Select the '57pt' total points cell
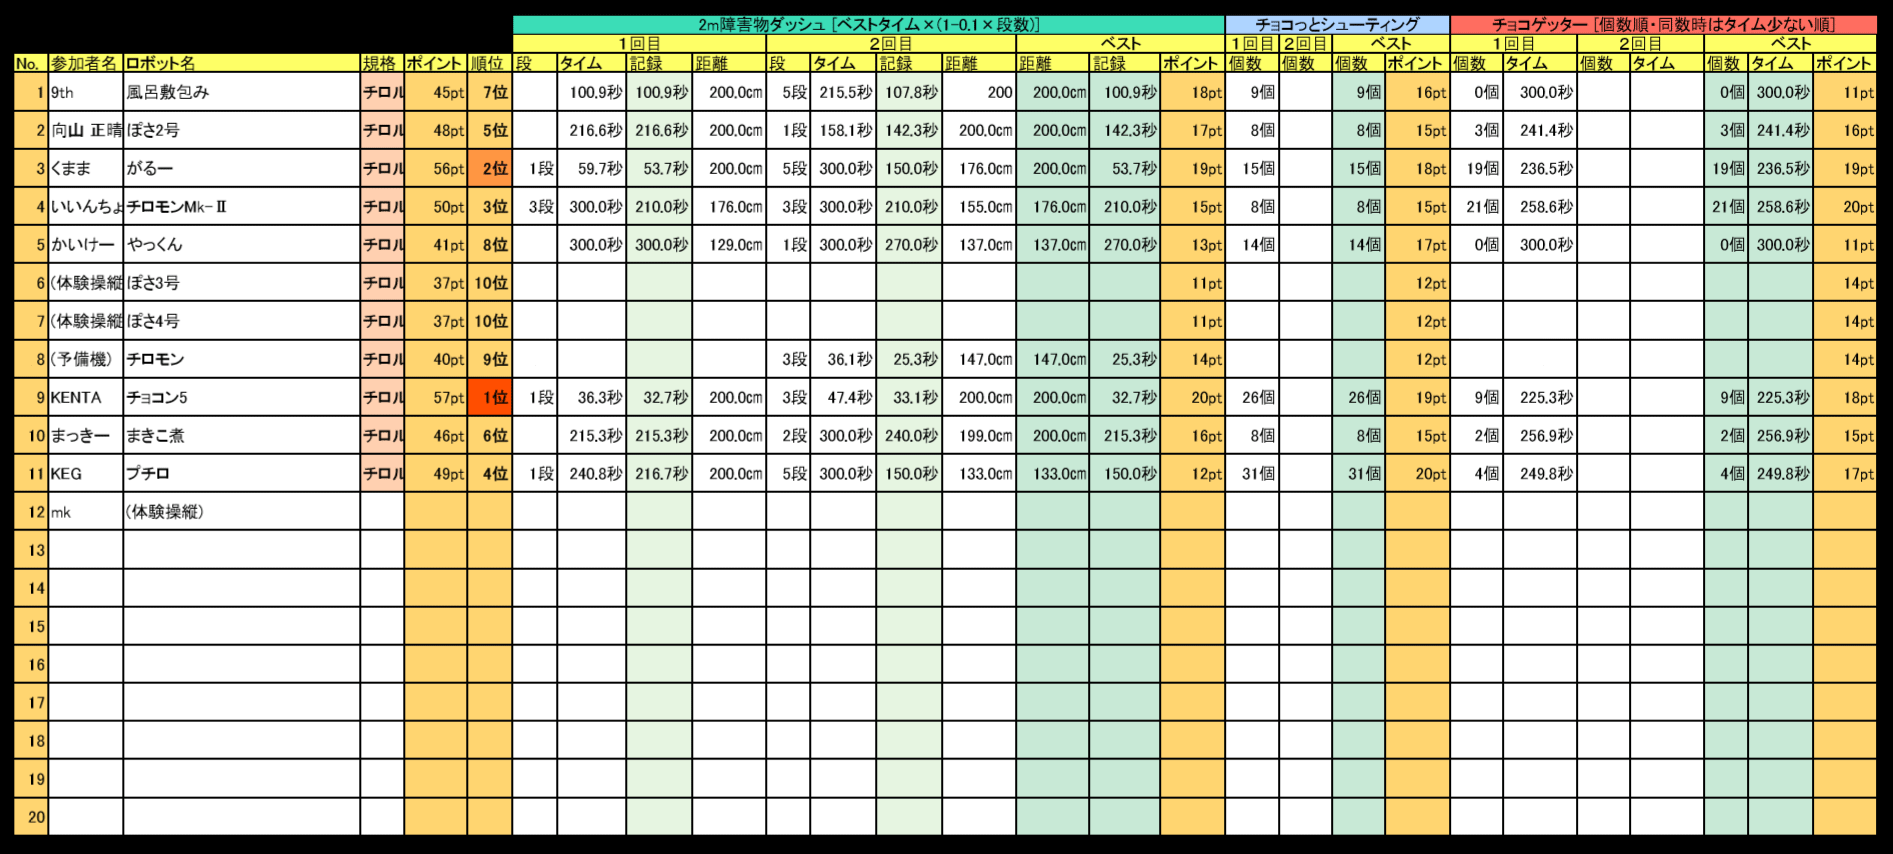The image size is (1893, 854). [x=436, y=397]
